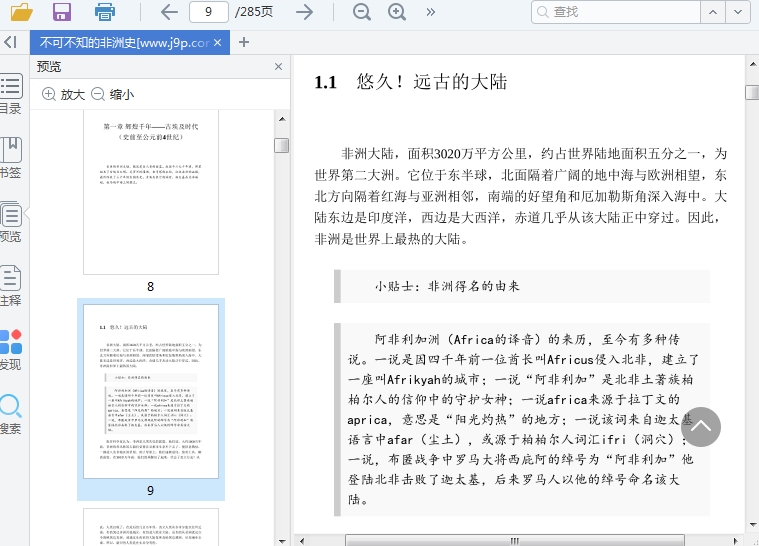Open the bookmarks sidebar panel

tap(10, 158)
